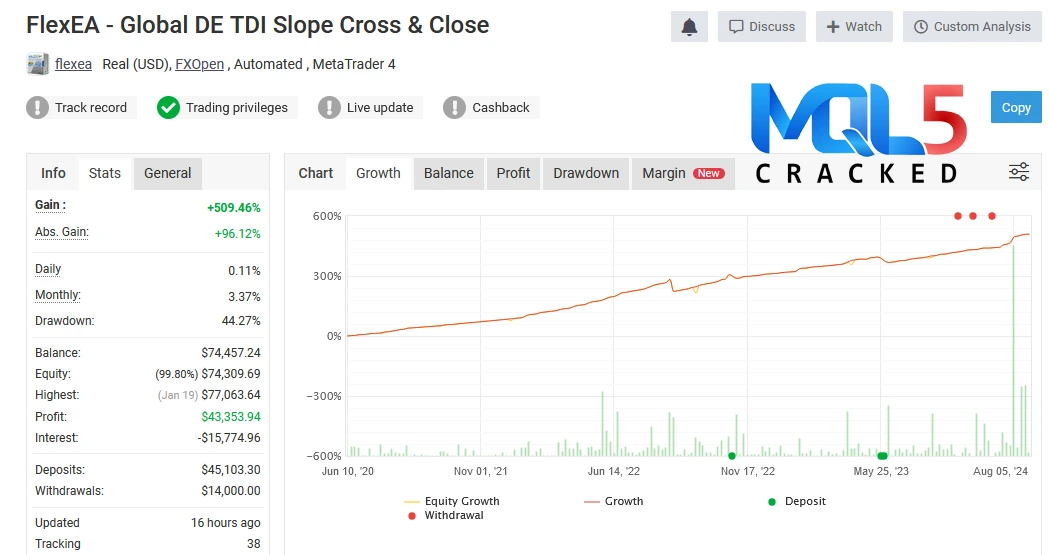Open the Drawdown chart tab
The width and height of the screenshot is (1049, 555).
click(586, 173)
